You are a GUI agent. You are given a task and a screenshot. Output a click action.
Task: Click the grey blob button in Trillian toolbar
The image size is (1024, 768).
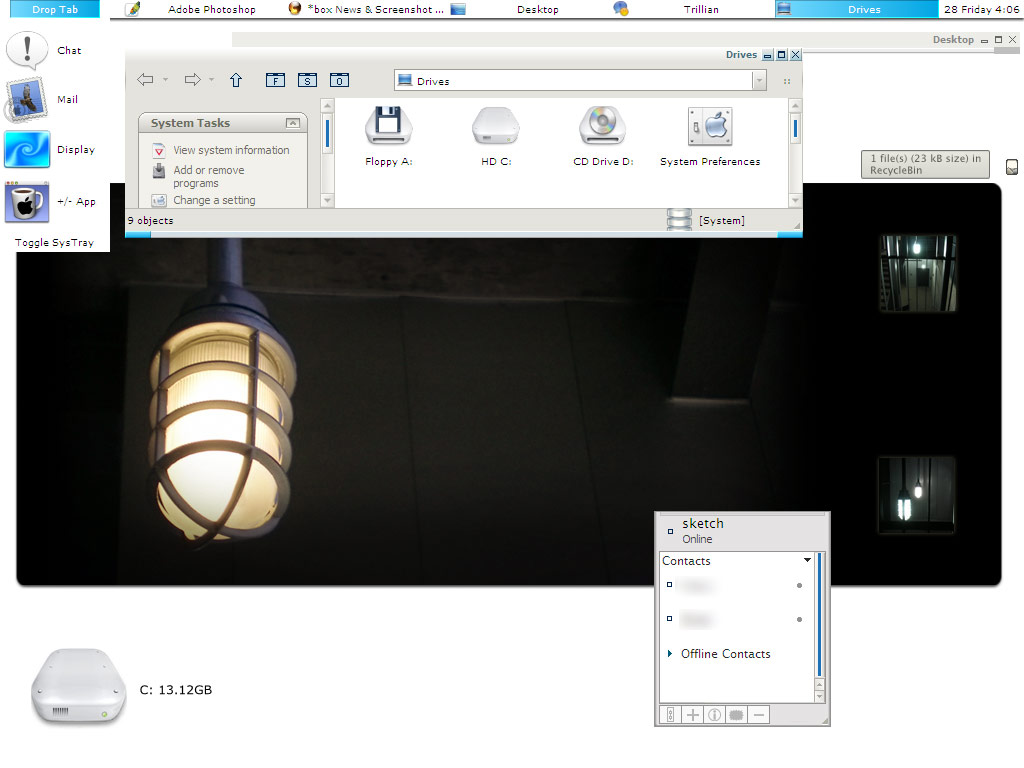737,715
